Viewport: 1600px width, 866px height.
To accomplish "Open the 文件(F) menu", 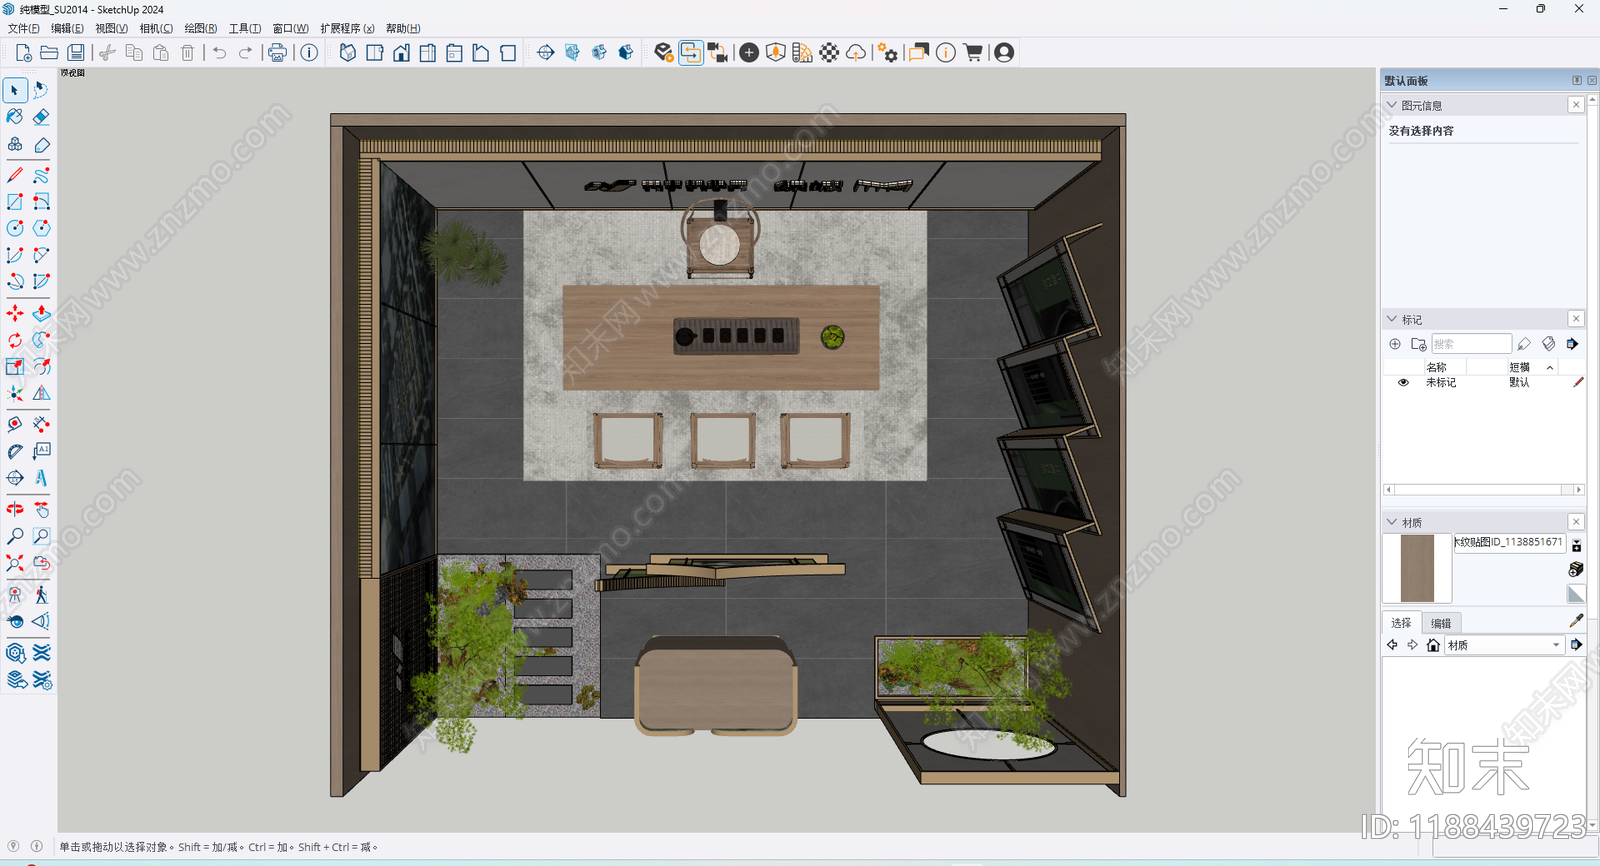I will 24,28.
